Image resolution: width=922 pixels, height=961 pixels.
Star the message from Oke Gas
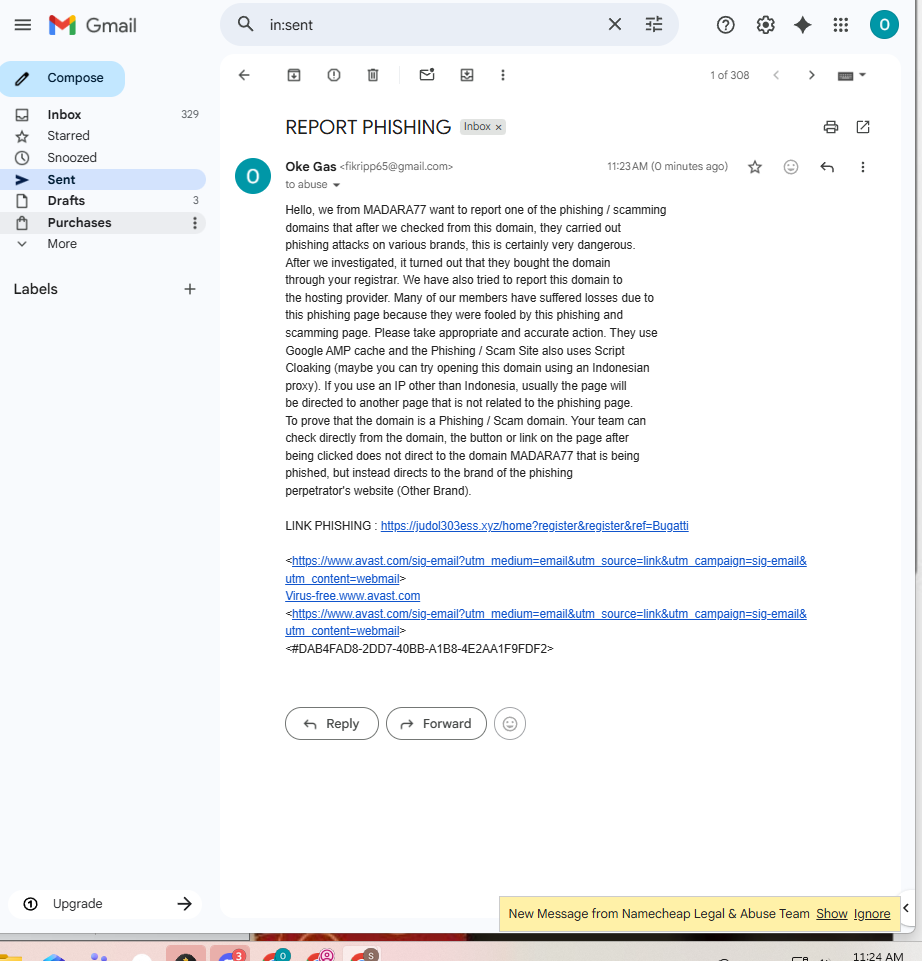click(x=755, y=167)
